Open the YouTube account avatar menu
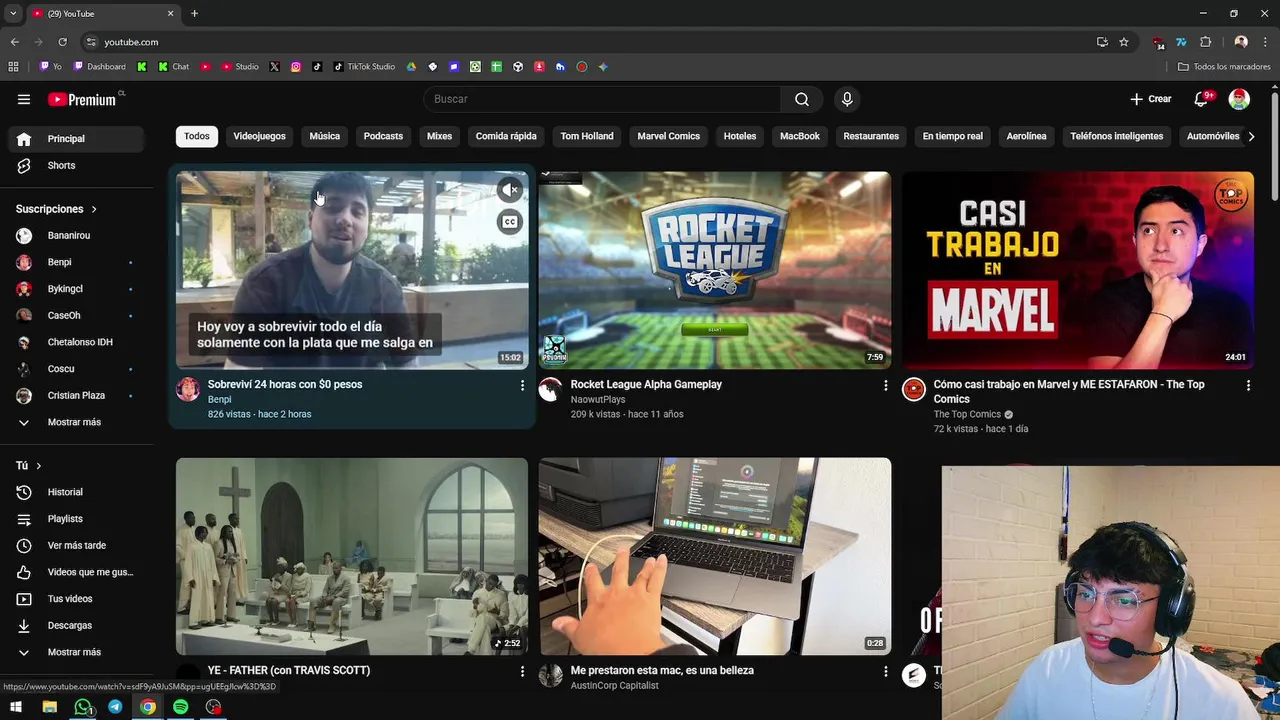1280x720 pixels. [x=1239, y=99]
